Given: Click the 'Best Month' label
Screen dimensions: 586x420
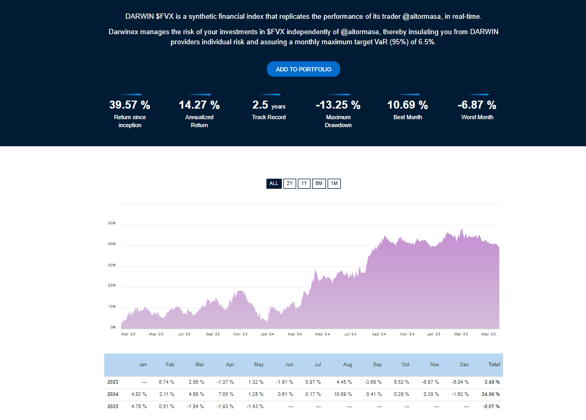Looking at the screenshot, I should (407, 117).
